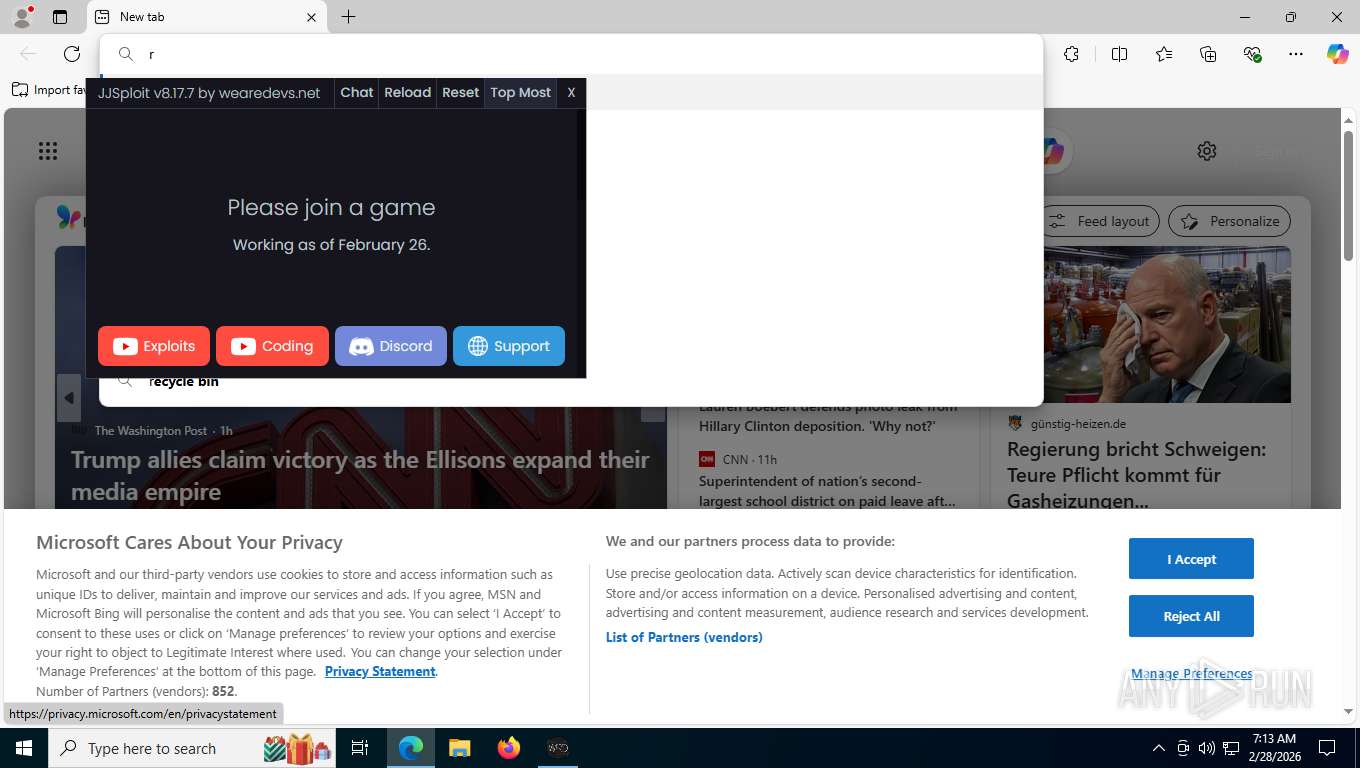Open the Discord button in JJSploit
This screenshot has width=1360, height=768.
click(391, 346)
